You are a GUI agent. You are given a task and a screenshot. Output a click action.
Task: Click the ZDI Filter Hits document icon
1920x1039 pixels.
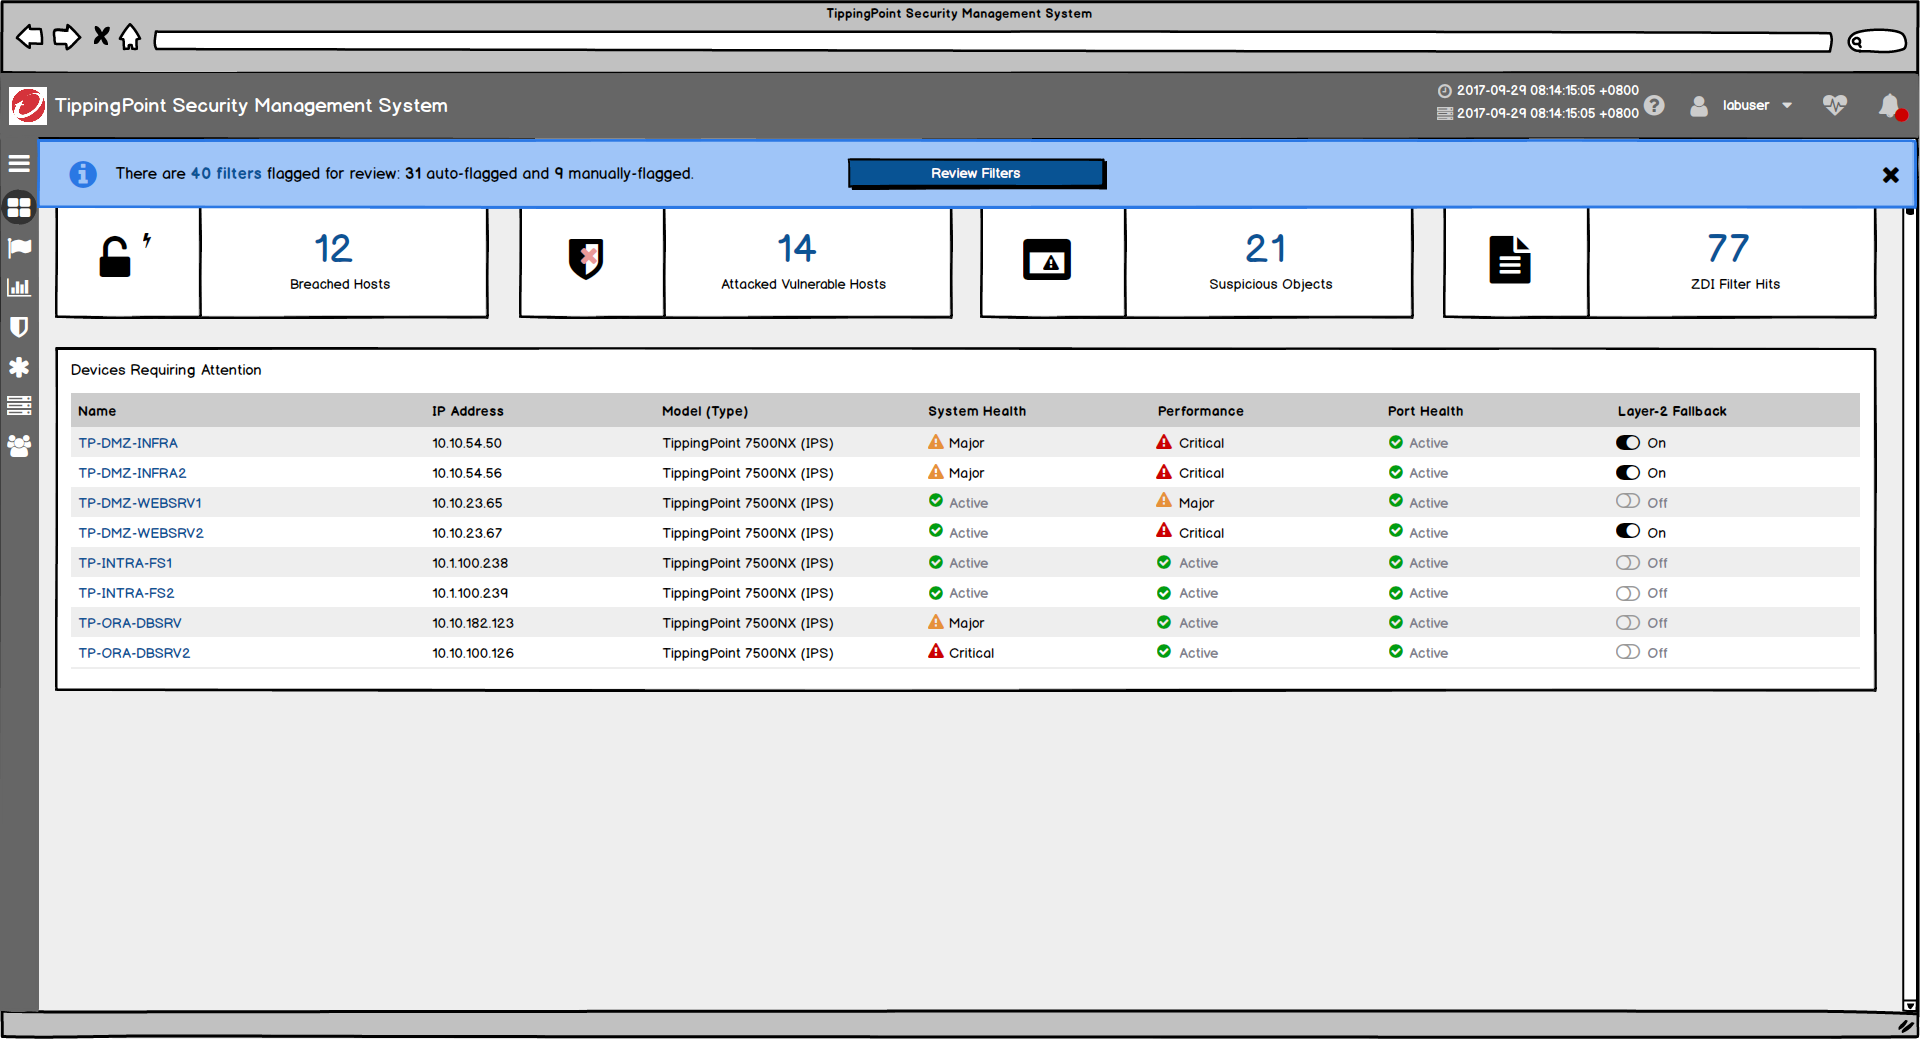coord(1510,260)
